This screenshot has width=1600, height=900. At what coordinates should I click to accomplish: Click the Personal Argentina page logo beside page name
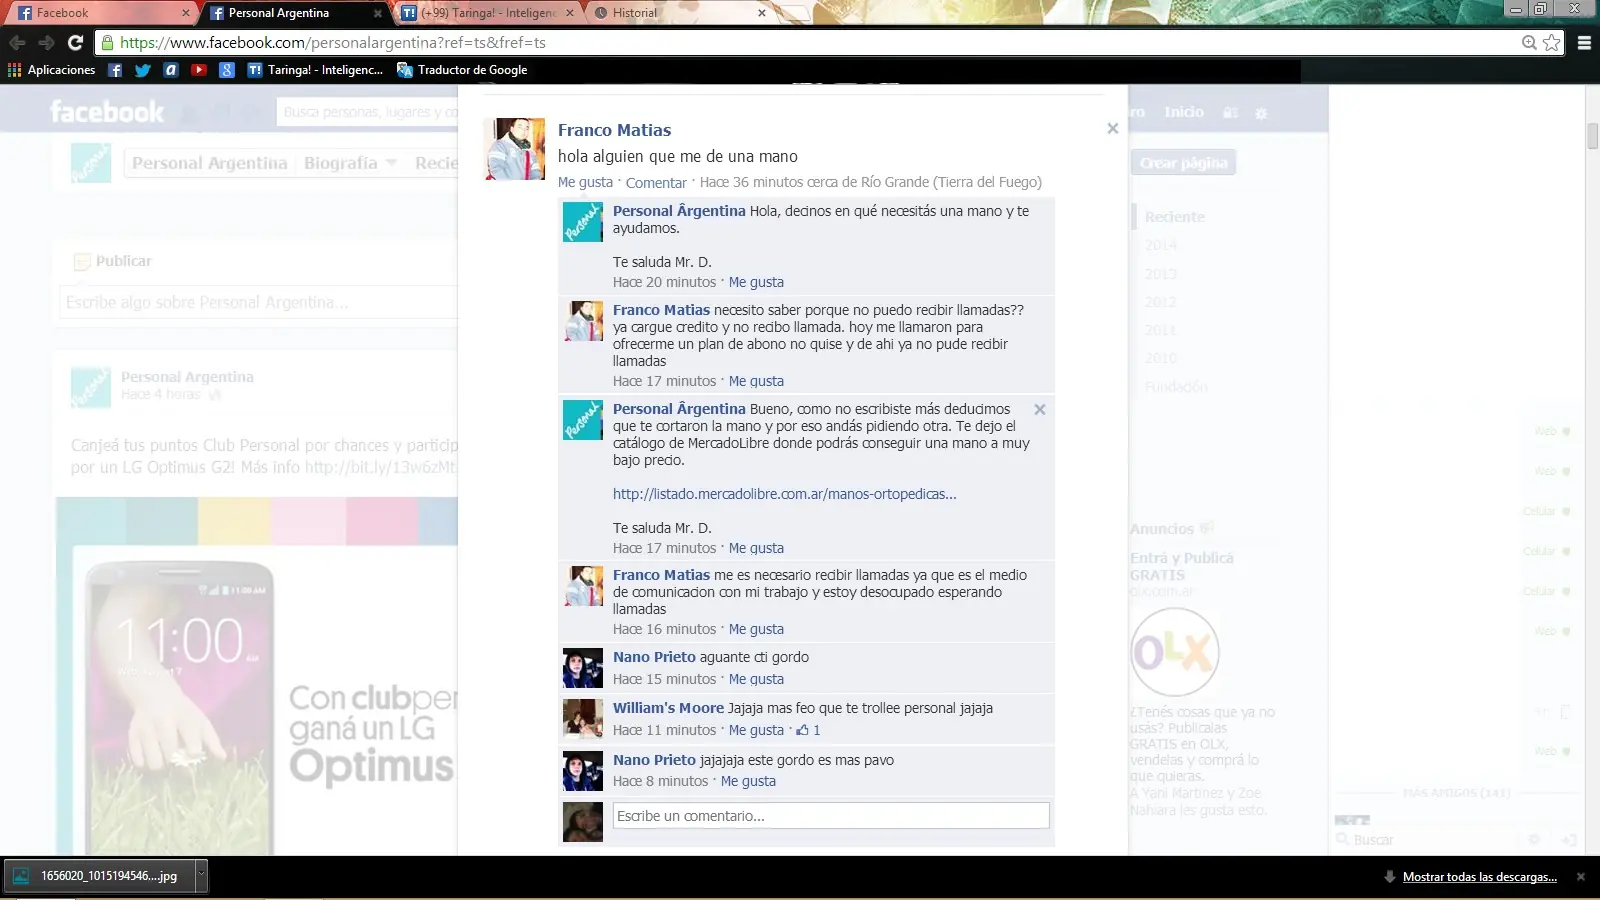click(91, 163)
